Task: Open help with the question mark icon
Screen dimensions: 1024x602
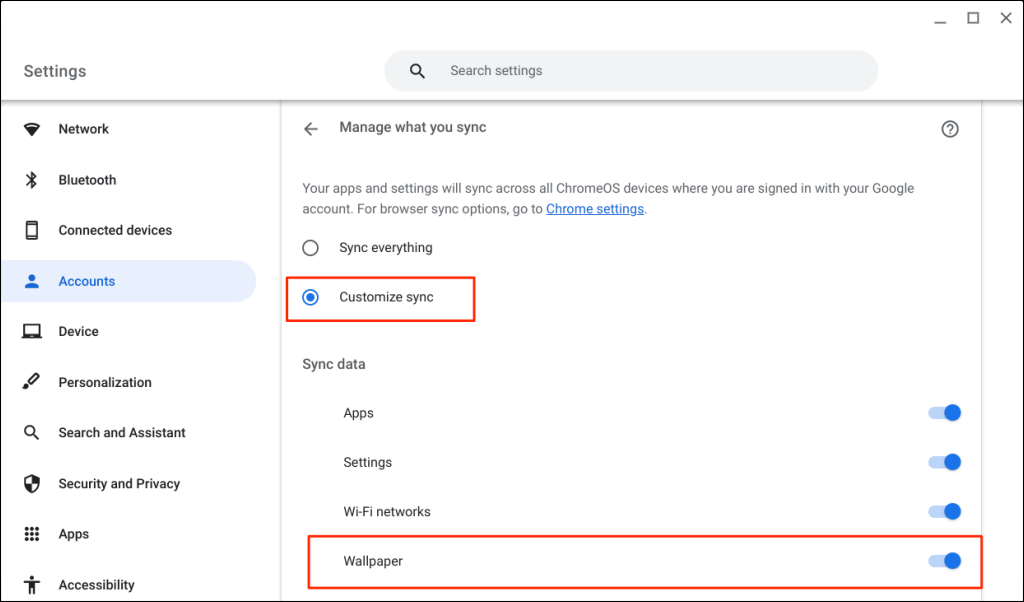Action: pyautogui.click(x=950, y=129)
